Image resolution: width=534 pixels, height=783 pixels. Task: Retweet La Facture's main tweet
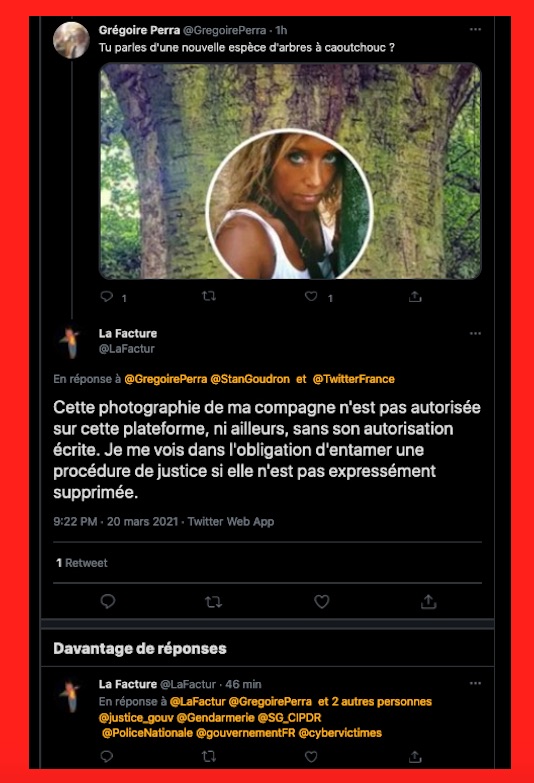pos(213,602)
